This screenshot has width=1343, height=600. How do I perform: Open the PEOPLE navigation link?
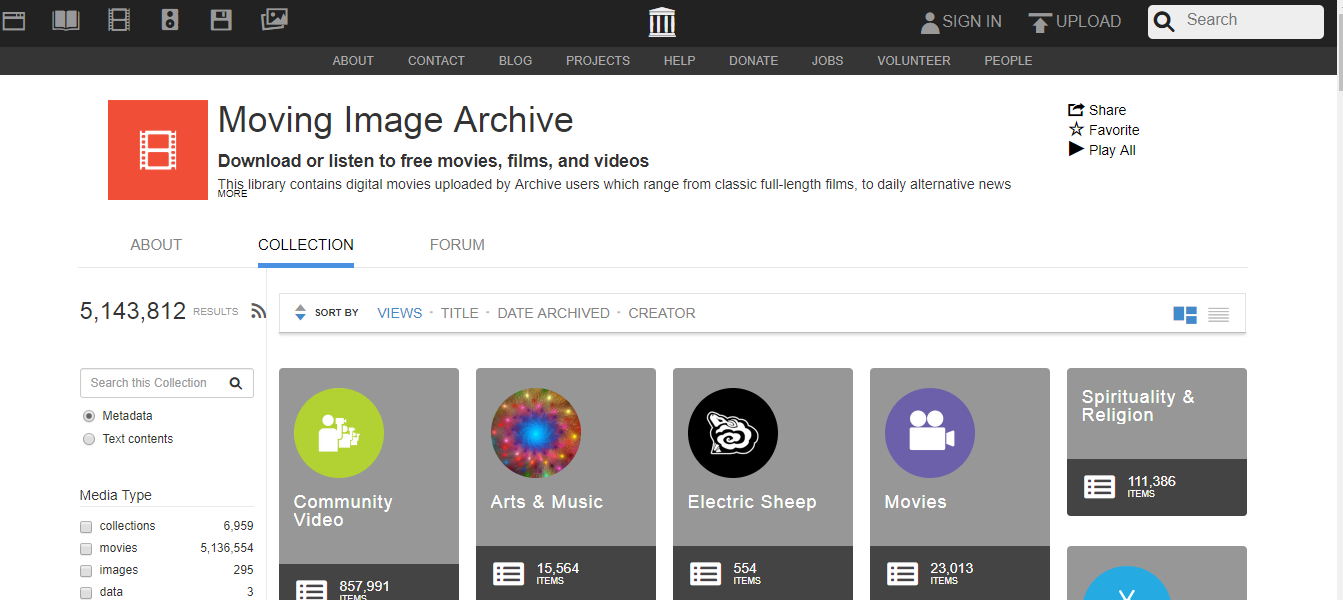[x=1008, y=61]
